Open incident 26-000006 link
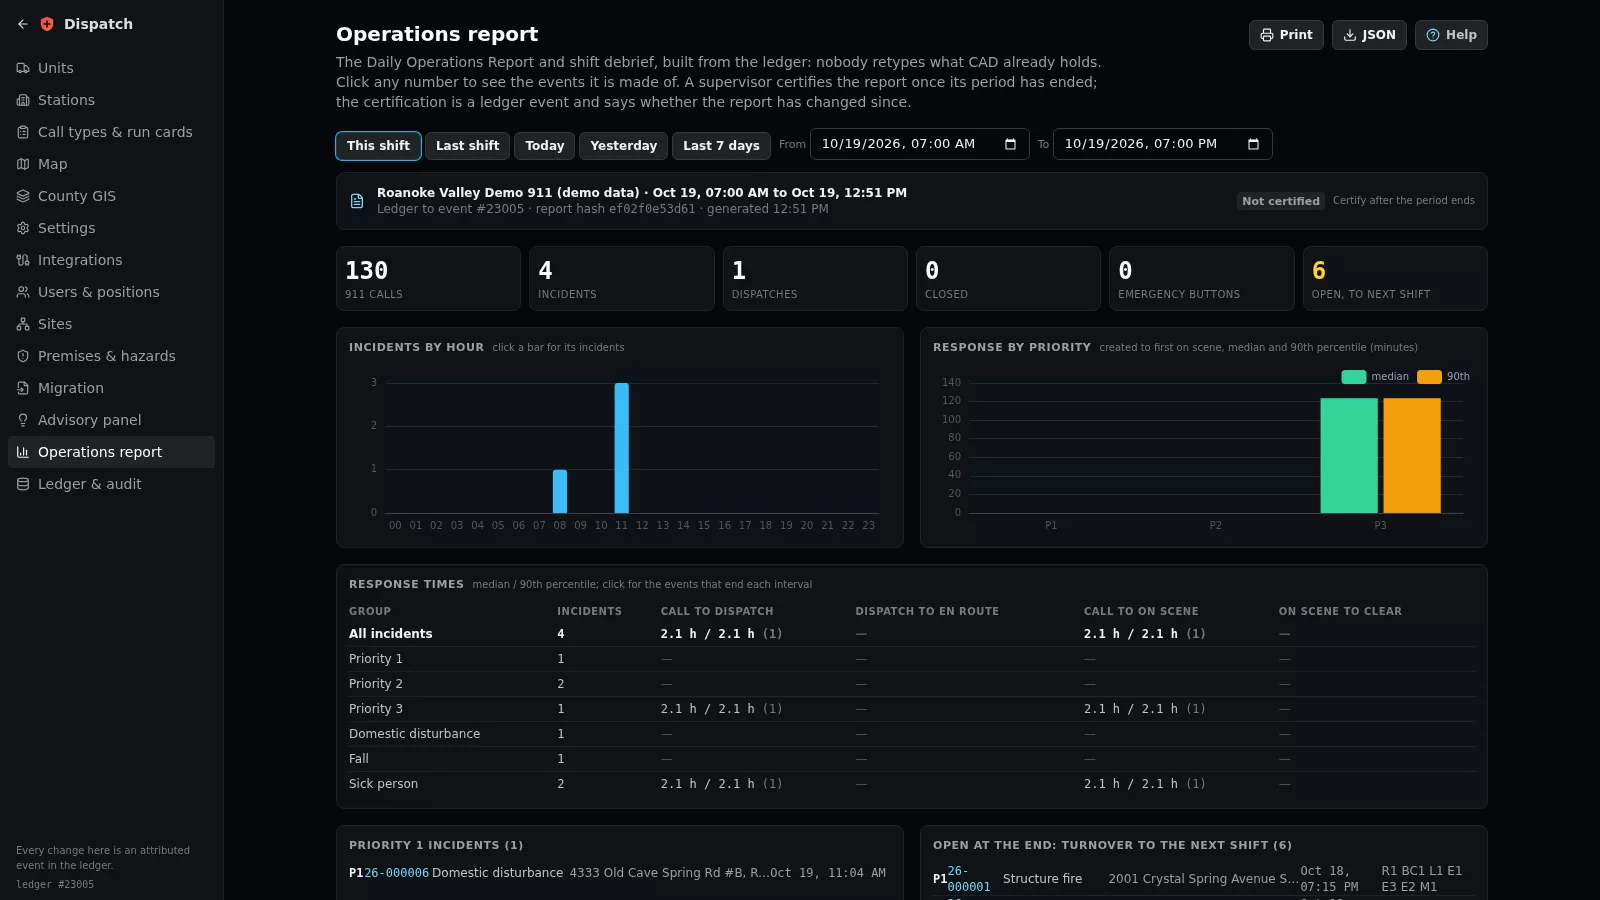The height and width of the screenshot is (900, 1600). [396, 873]
